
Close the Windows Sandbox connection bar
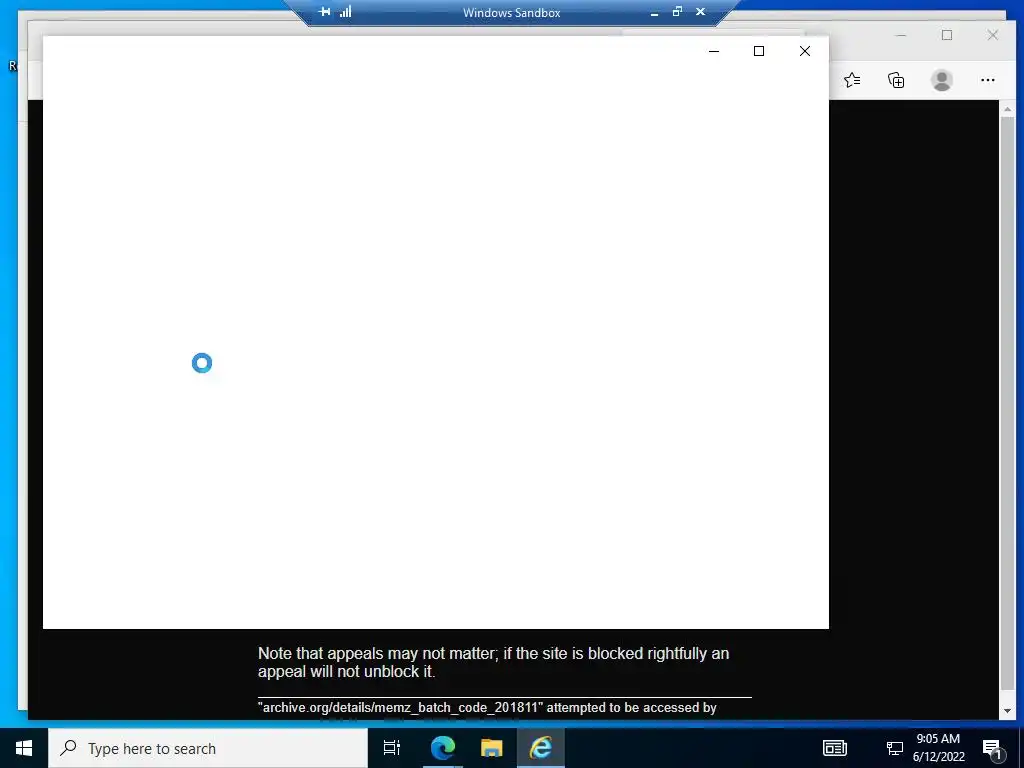(700, 12)
